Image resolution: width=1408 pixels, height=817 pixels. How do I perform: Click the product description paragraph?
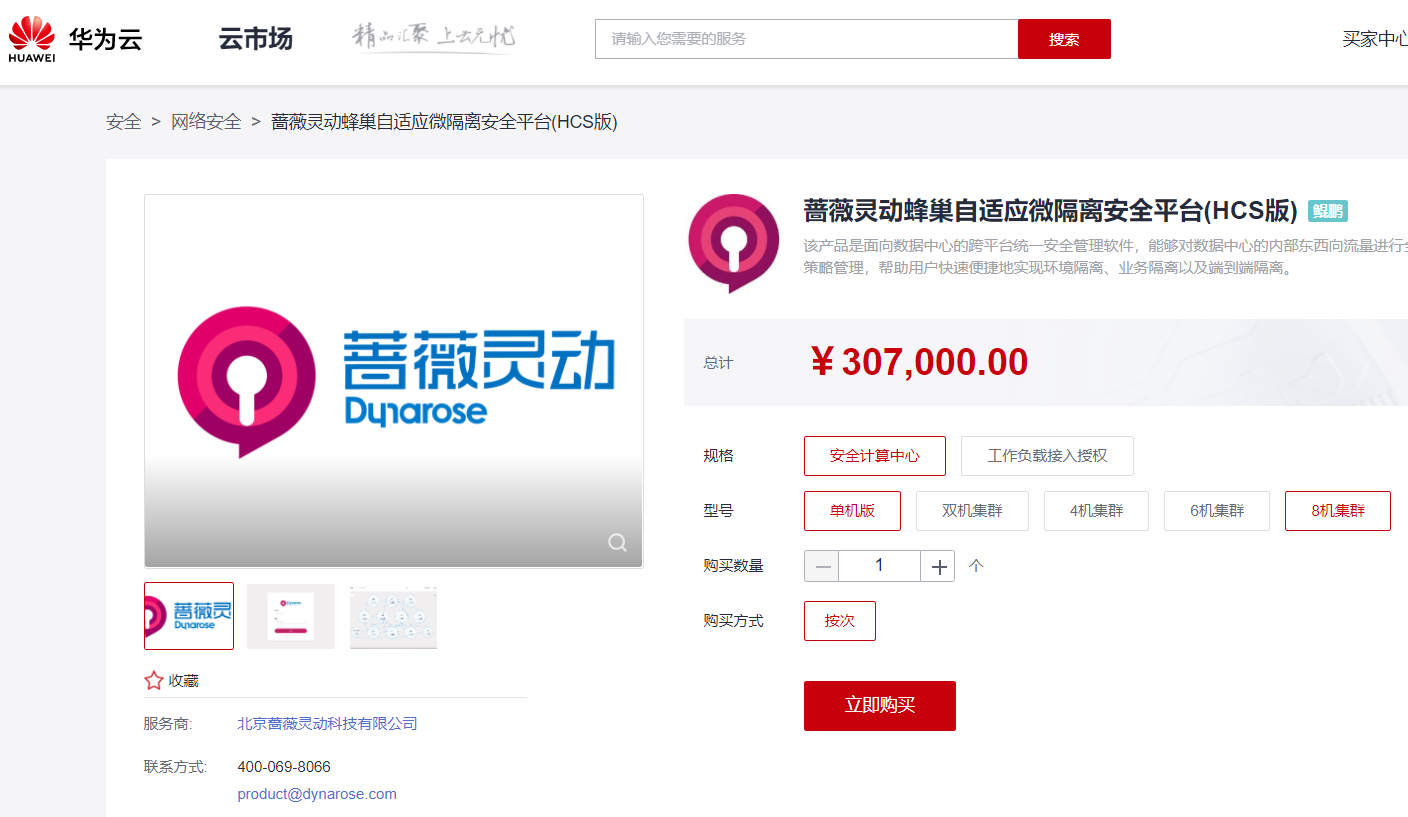click(1105, 256)
